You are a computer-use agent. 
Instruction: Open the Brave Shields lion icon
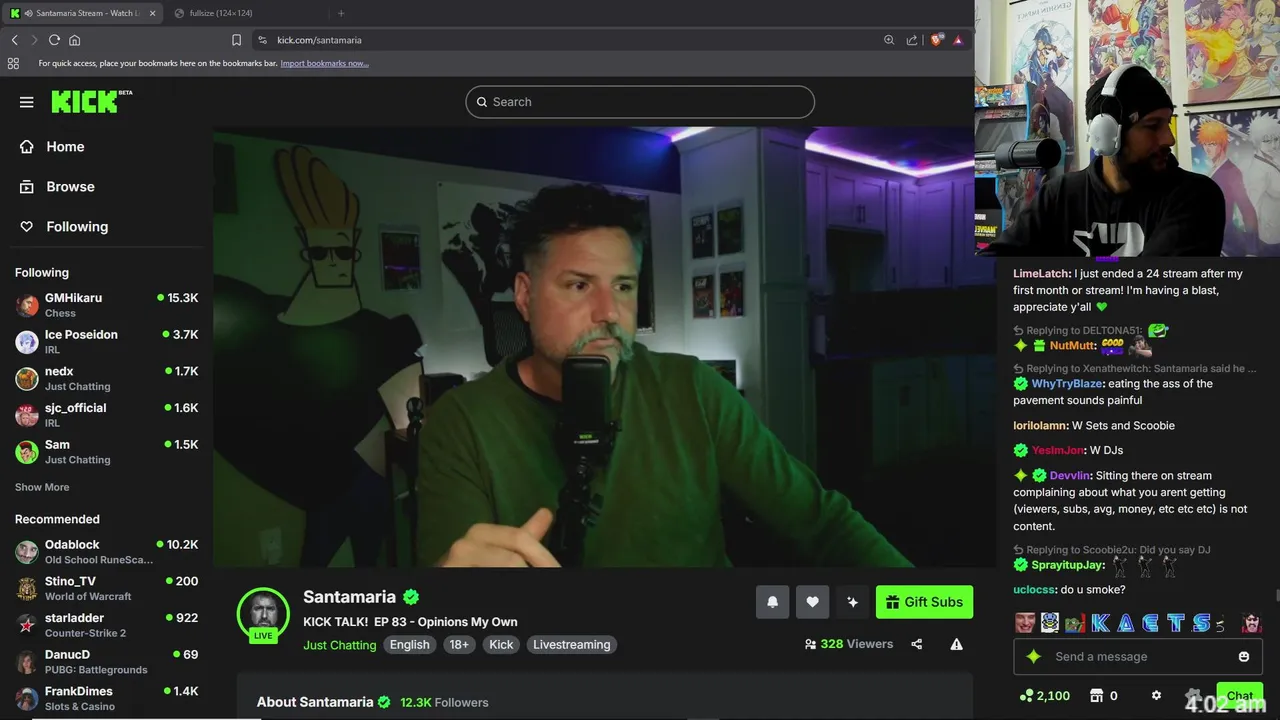(x=937, y=40)
